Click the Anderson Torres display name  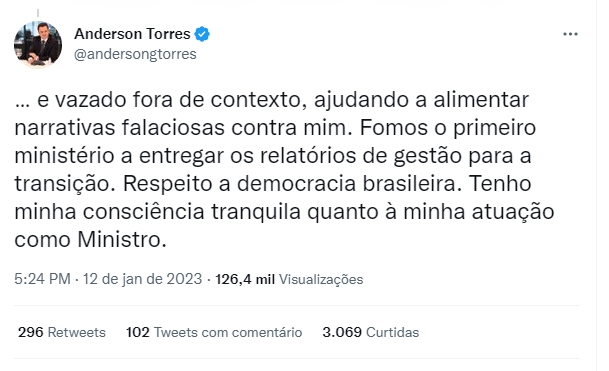(132, 34)
